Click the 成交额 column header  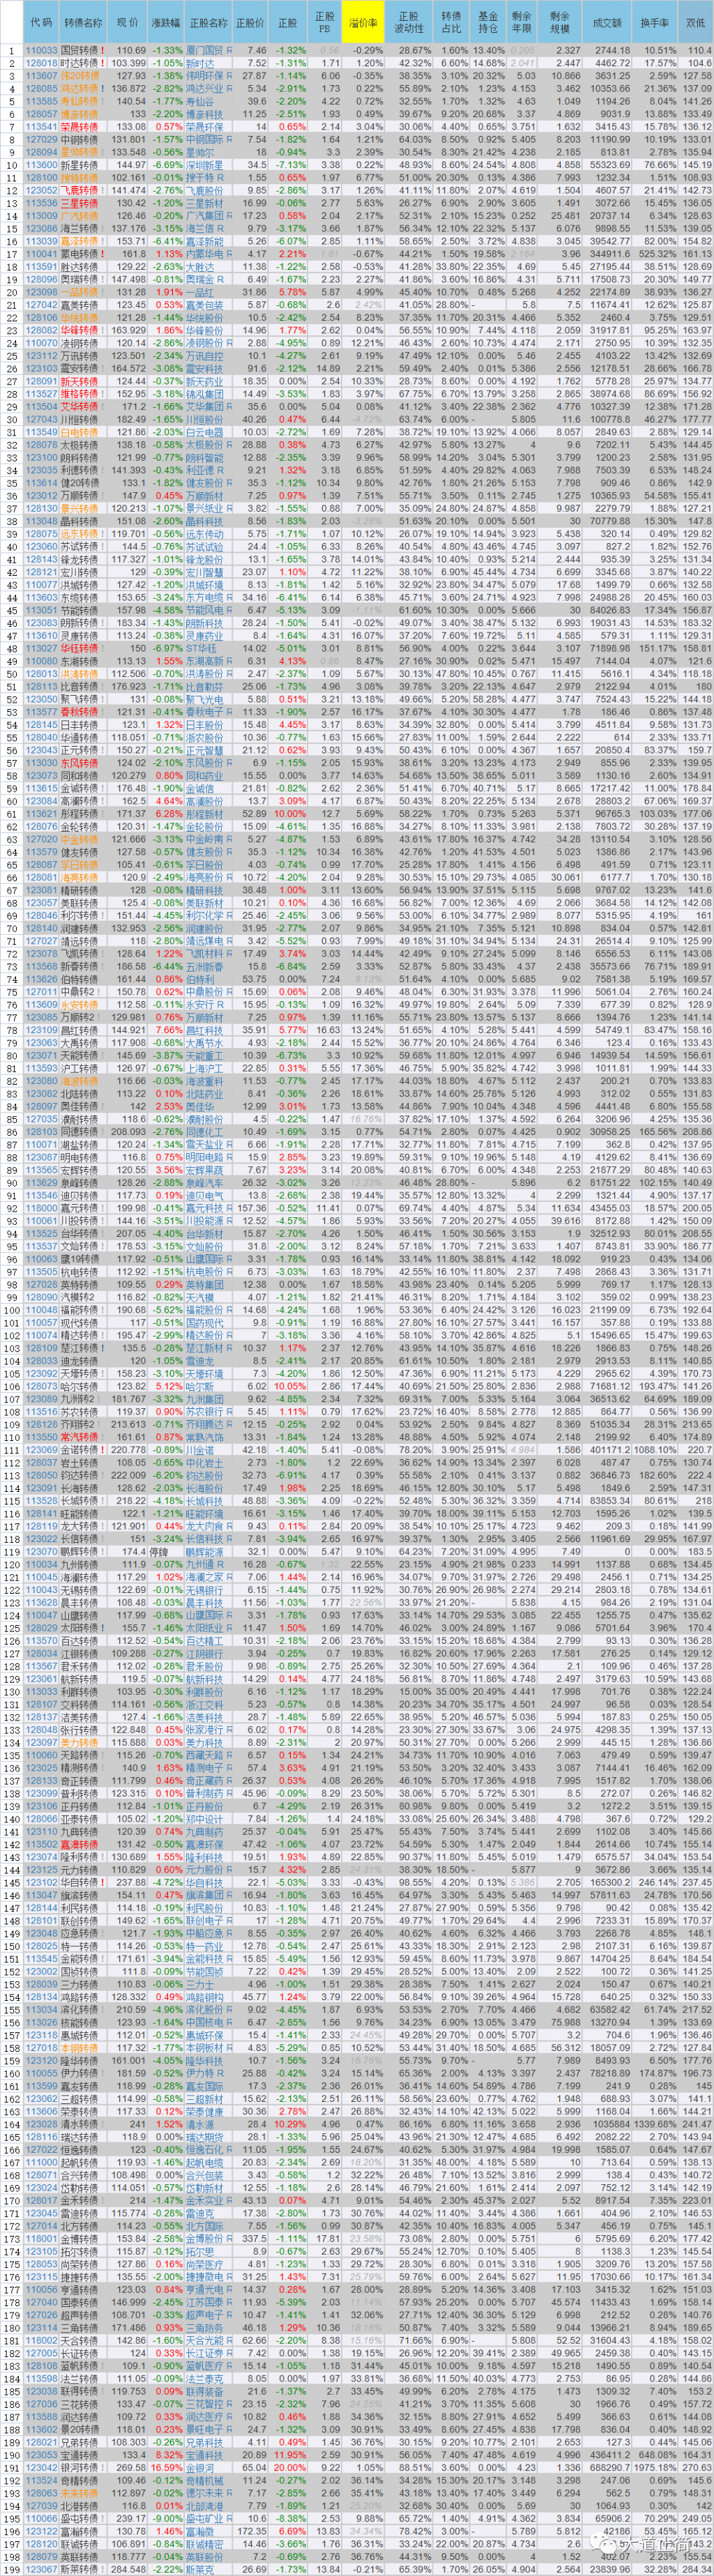[x=606, y=22]
